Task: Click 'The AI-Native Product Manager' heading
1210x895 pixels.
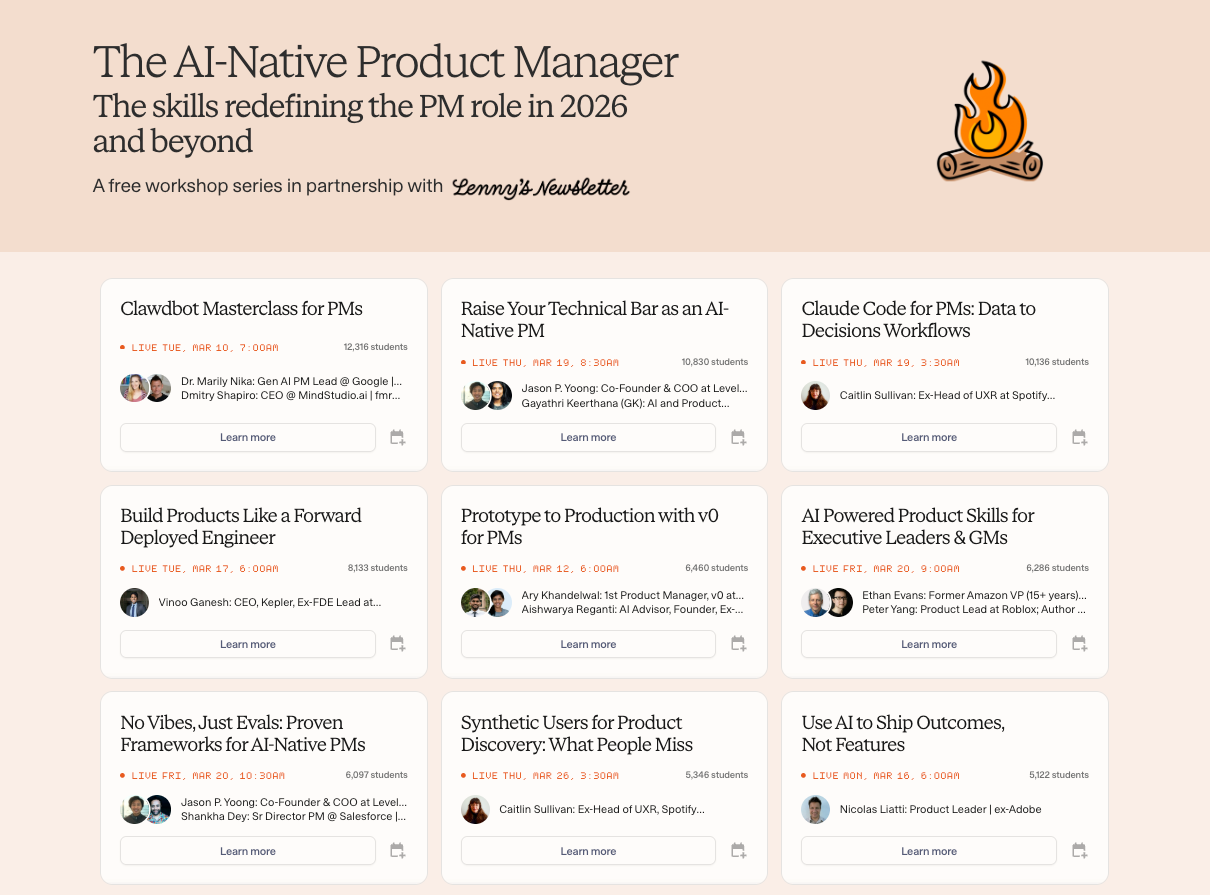Action: [x=386, y=62]
